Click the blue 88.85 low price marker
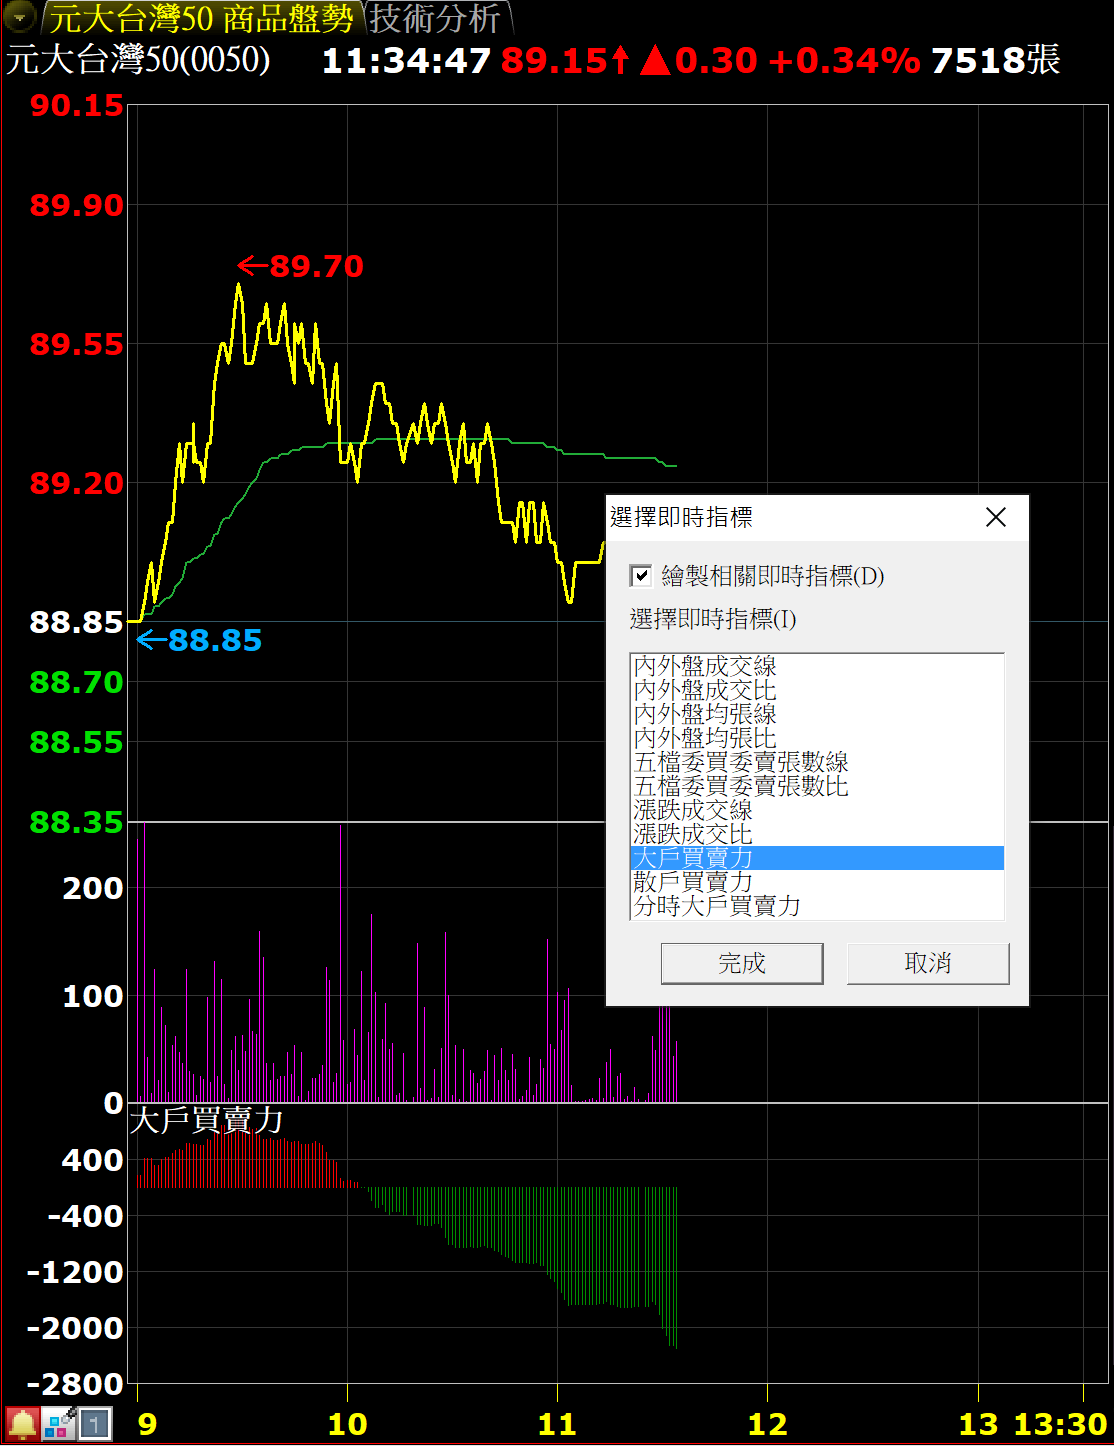The width and height of the screenshot is (1114, 1446). [200, 640]
